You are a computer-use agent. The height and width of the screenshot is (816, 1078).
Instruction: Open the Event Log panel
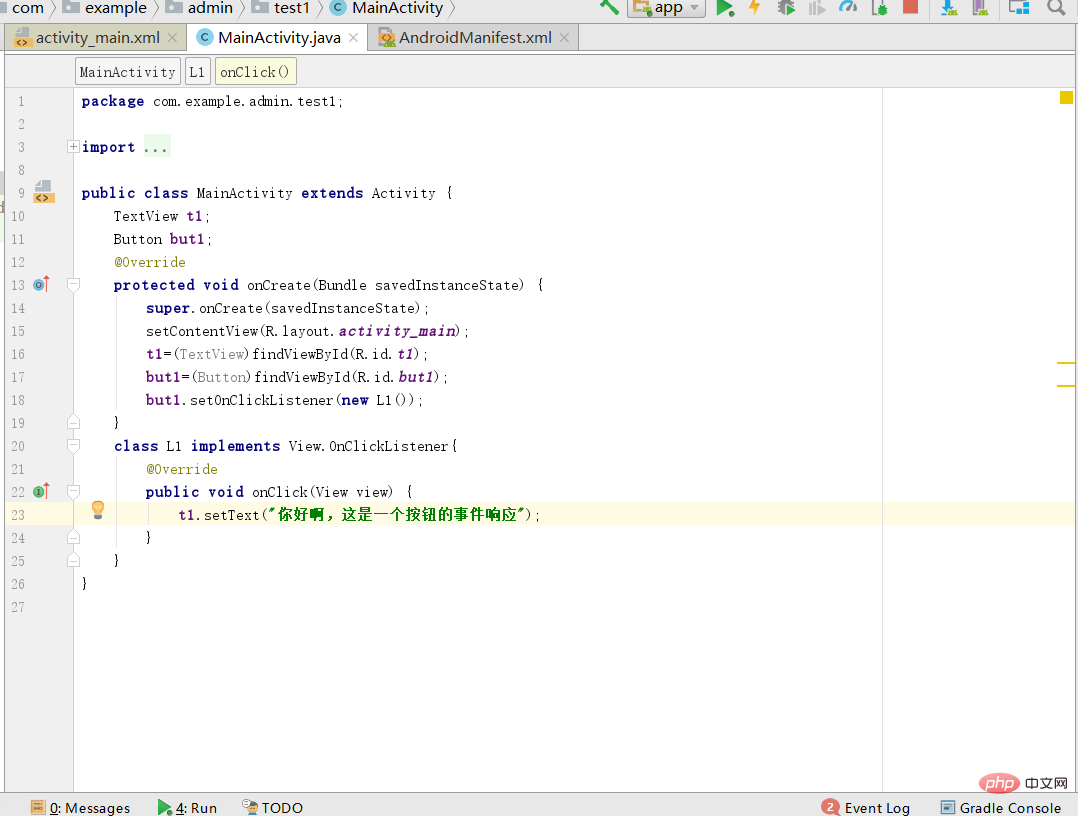tap(876, 807)
